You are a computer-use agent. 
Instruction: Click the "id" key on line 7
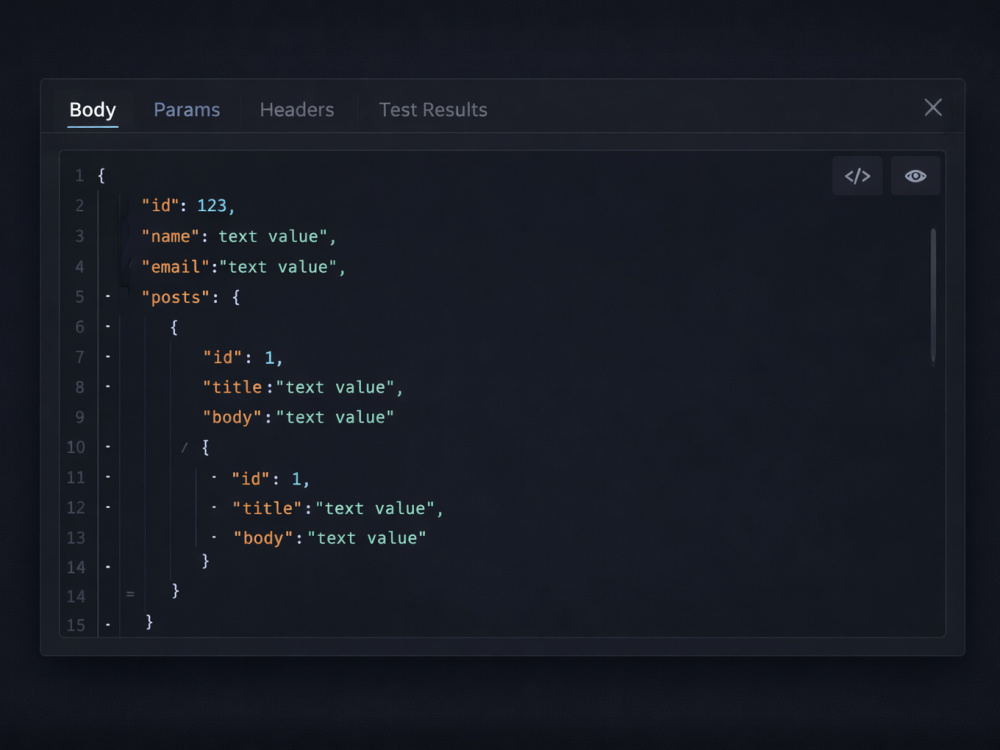(222, 357)
